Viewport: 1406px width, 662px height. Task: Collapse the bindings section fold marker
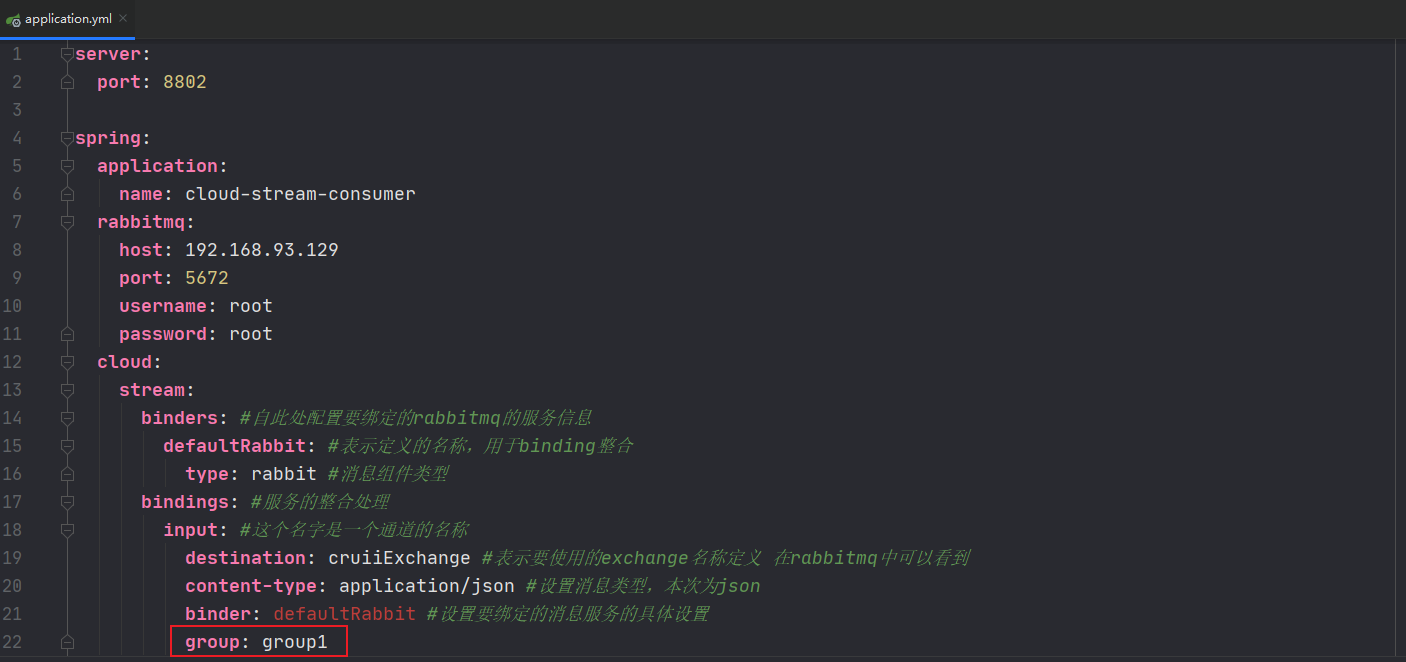(67, 502)
